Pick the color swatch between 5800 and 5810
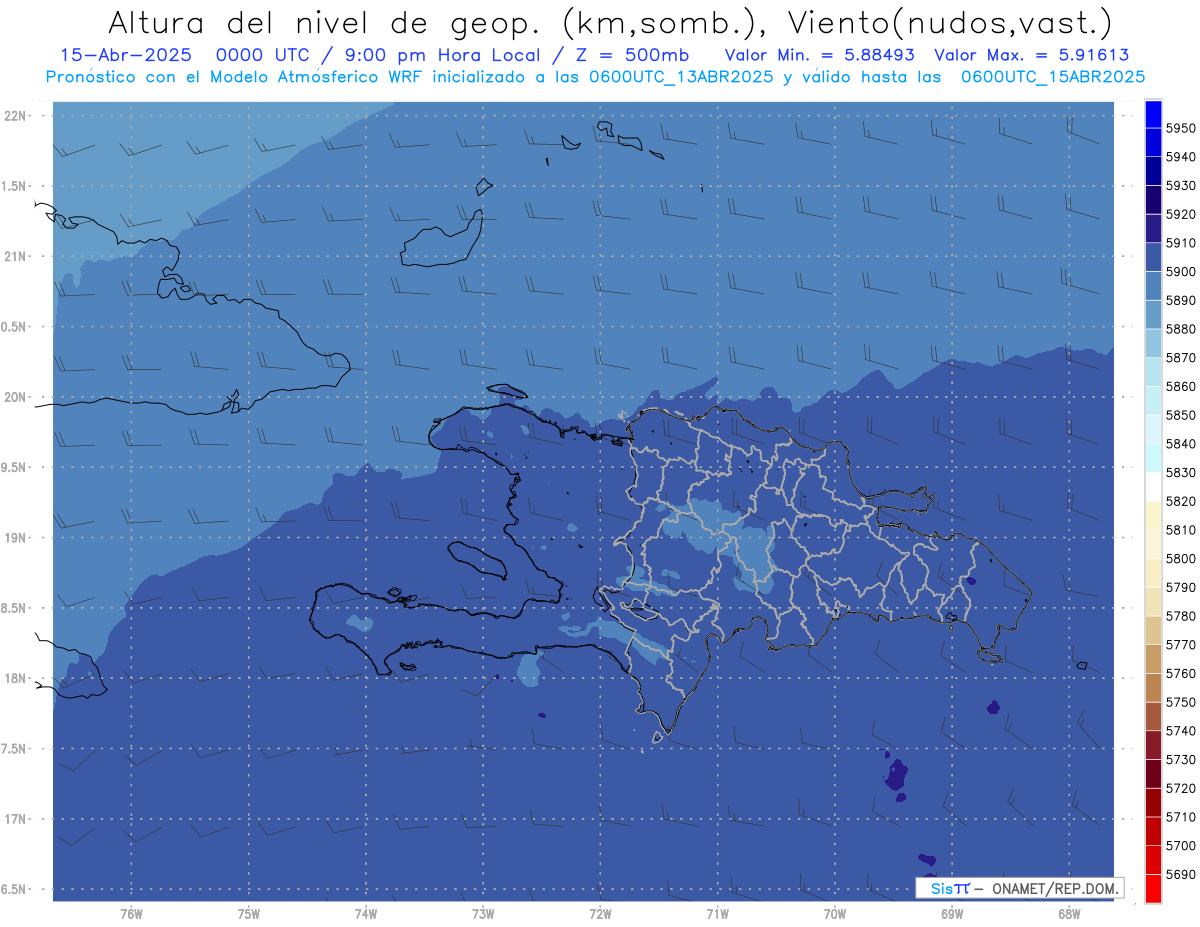The width and height of the screenshot is (1200, 927). pyautogui.click(x=1153, y=544)
